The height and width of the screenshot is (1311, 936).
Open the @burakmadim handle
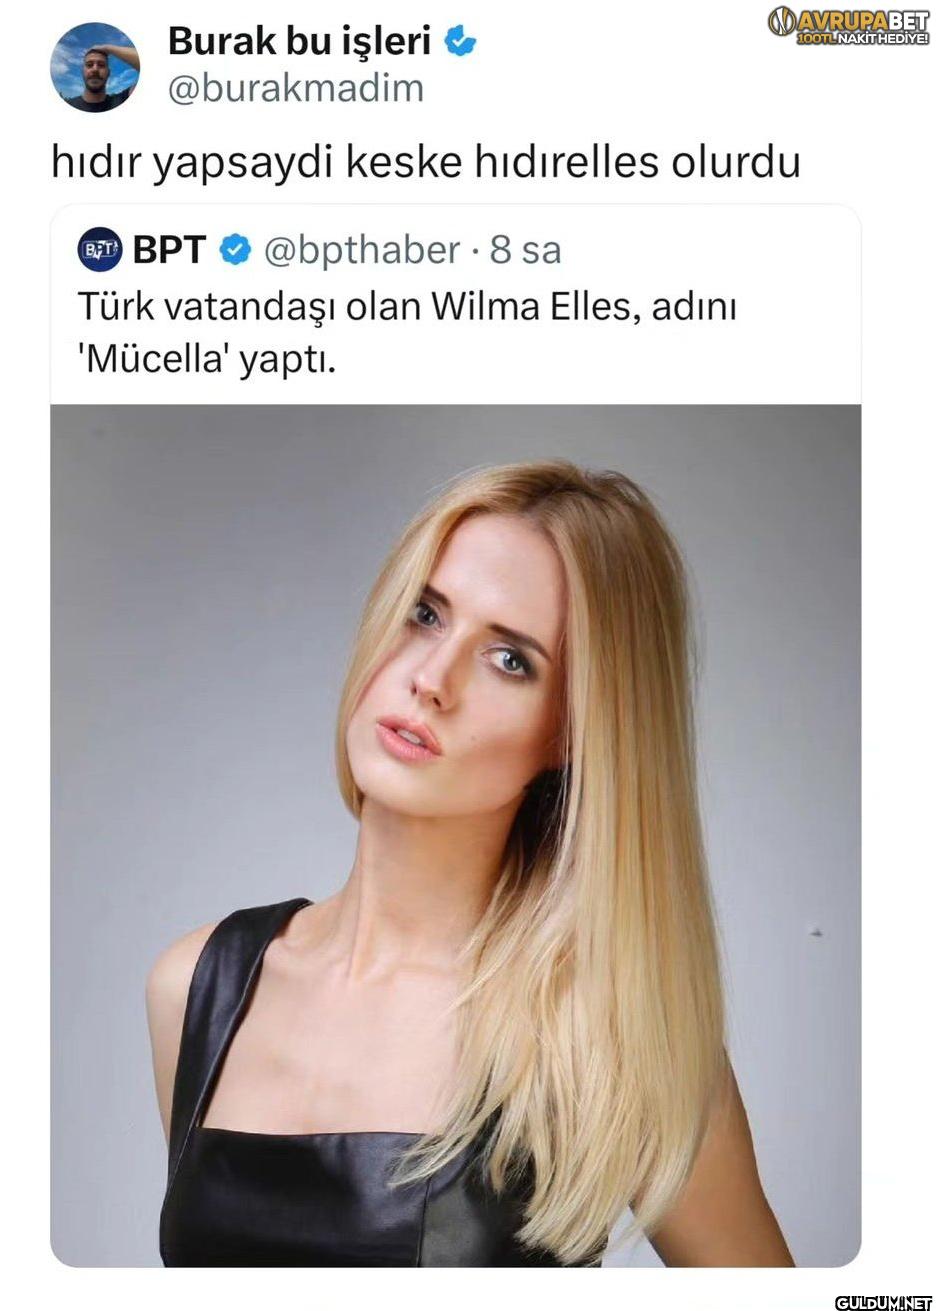295,89
